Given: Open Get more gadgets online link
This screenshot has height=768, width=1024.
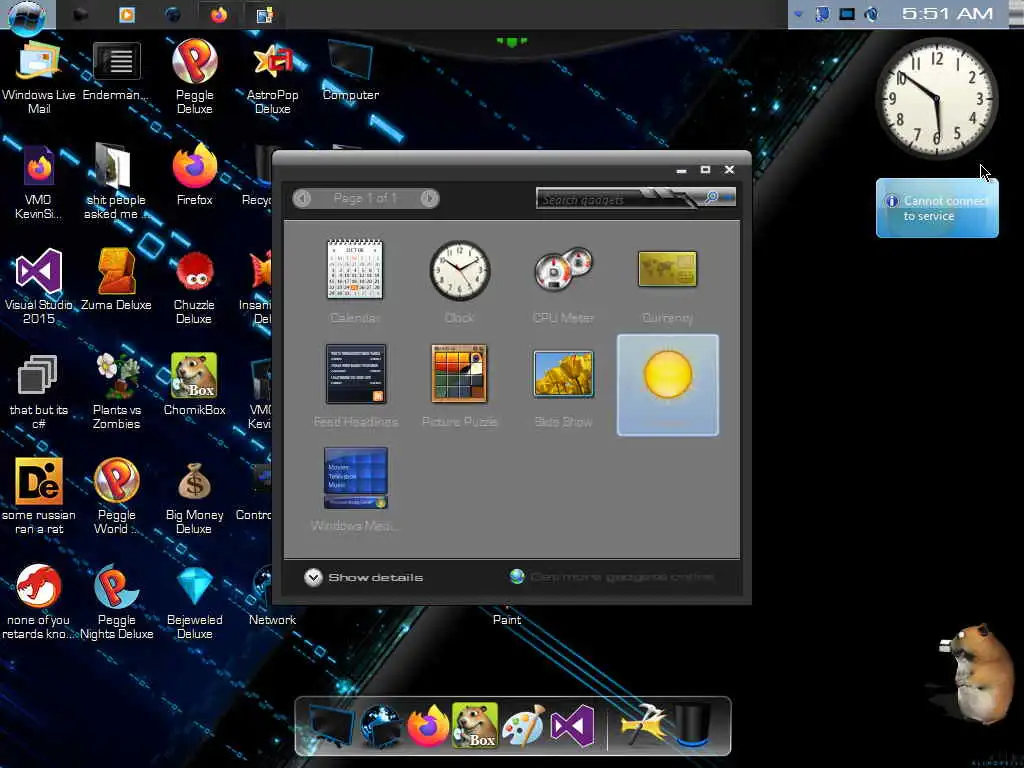Looking at the screenshot, I should (612, 577).
